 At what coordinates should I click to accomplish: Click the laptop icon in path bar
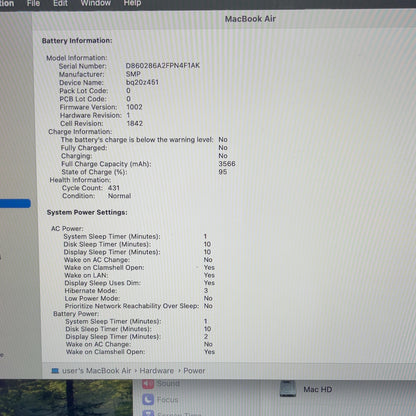[55, 371]
